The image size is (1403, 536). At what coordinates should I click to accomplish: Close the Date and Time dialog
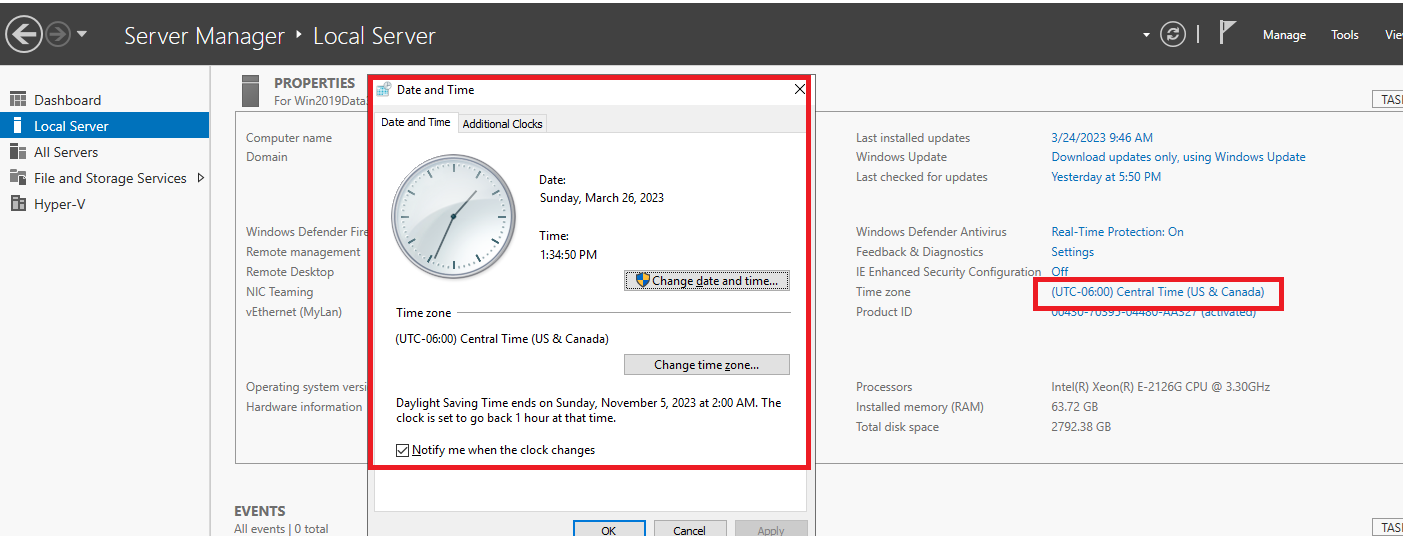pos(799,89)
